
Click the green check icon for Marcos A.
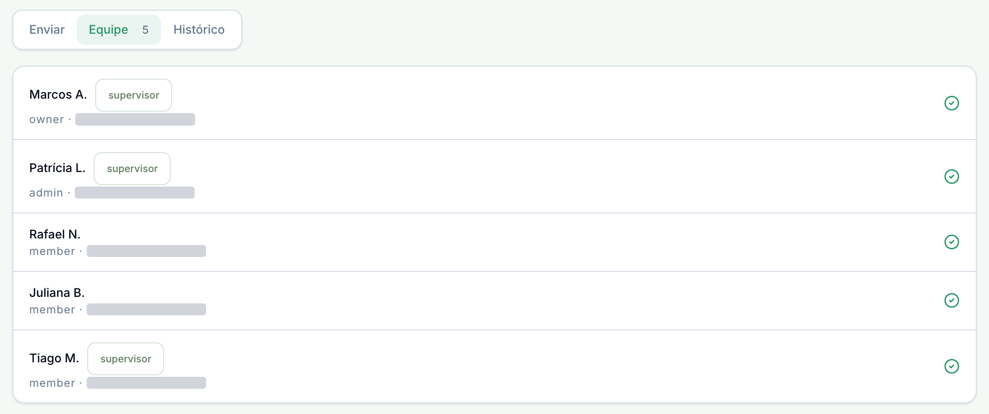click(951, 103)
